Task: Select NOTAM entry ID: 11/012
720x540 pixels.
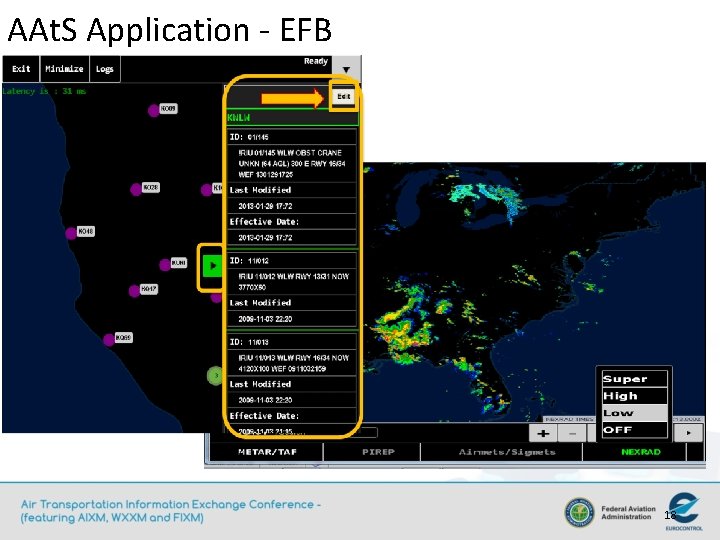Action: click(292, 260)
